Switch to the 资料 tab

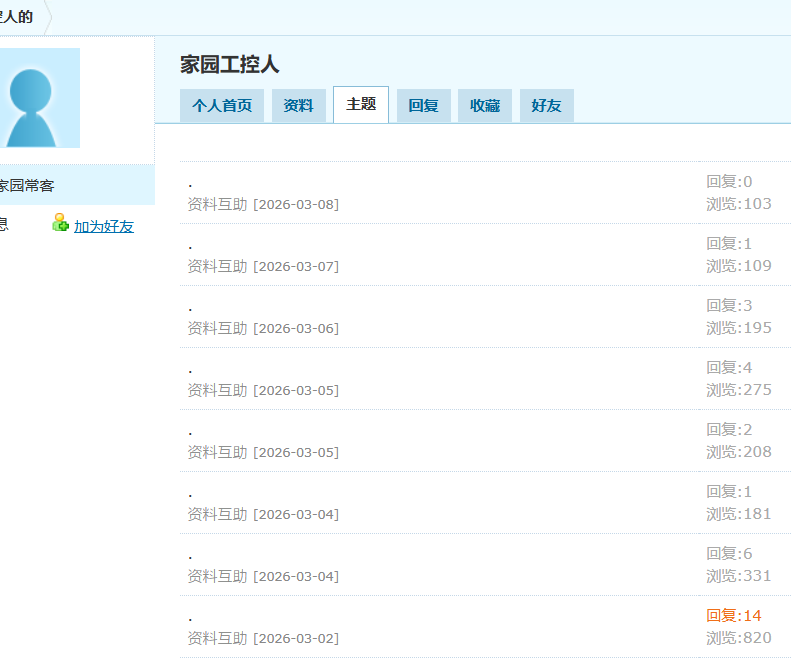pos(298,106)
